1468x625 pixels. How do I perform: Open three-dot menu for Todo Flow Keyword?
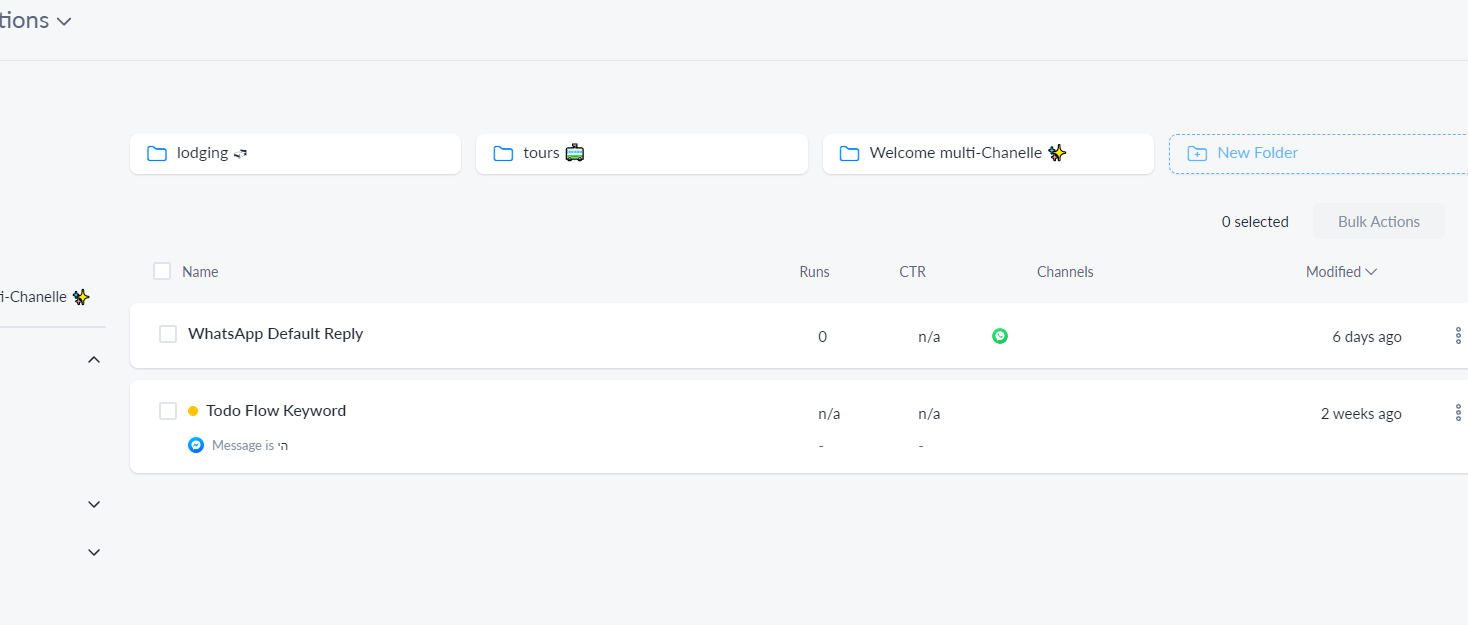(x=1458, y=413)
